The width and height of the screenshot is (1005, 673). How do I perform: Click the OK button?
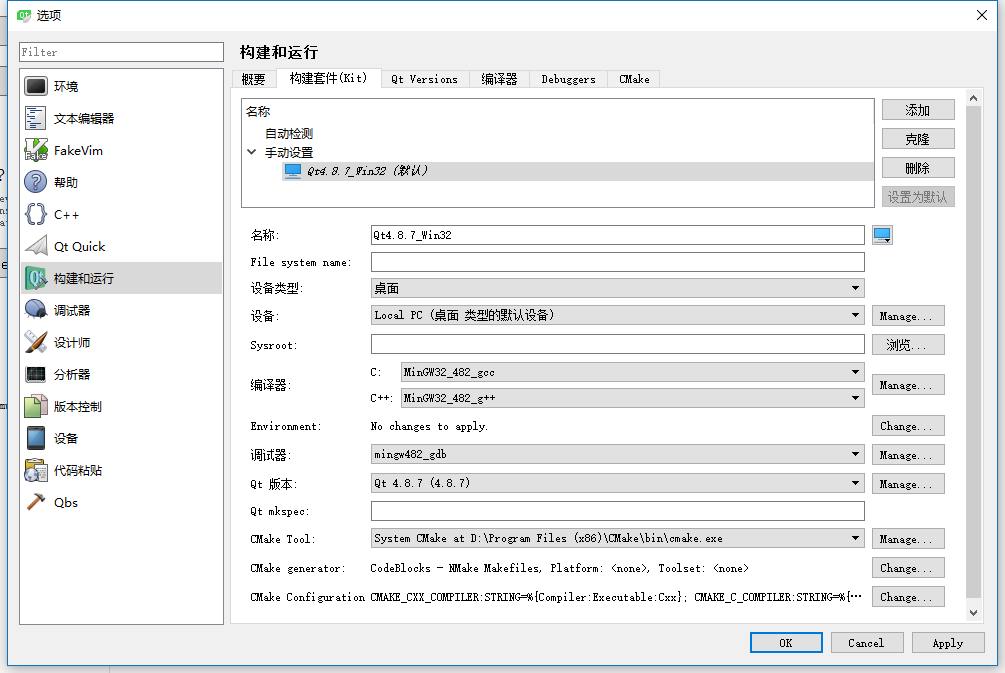(786, 643)
